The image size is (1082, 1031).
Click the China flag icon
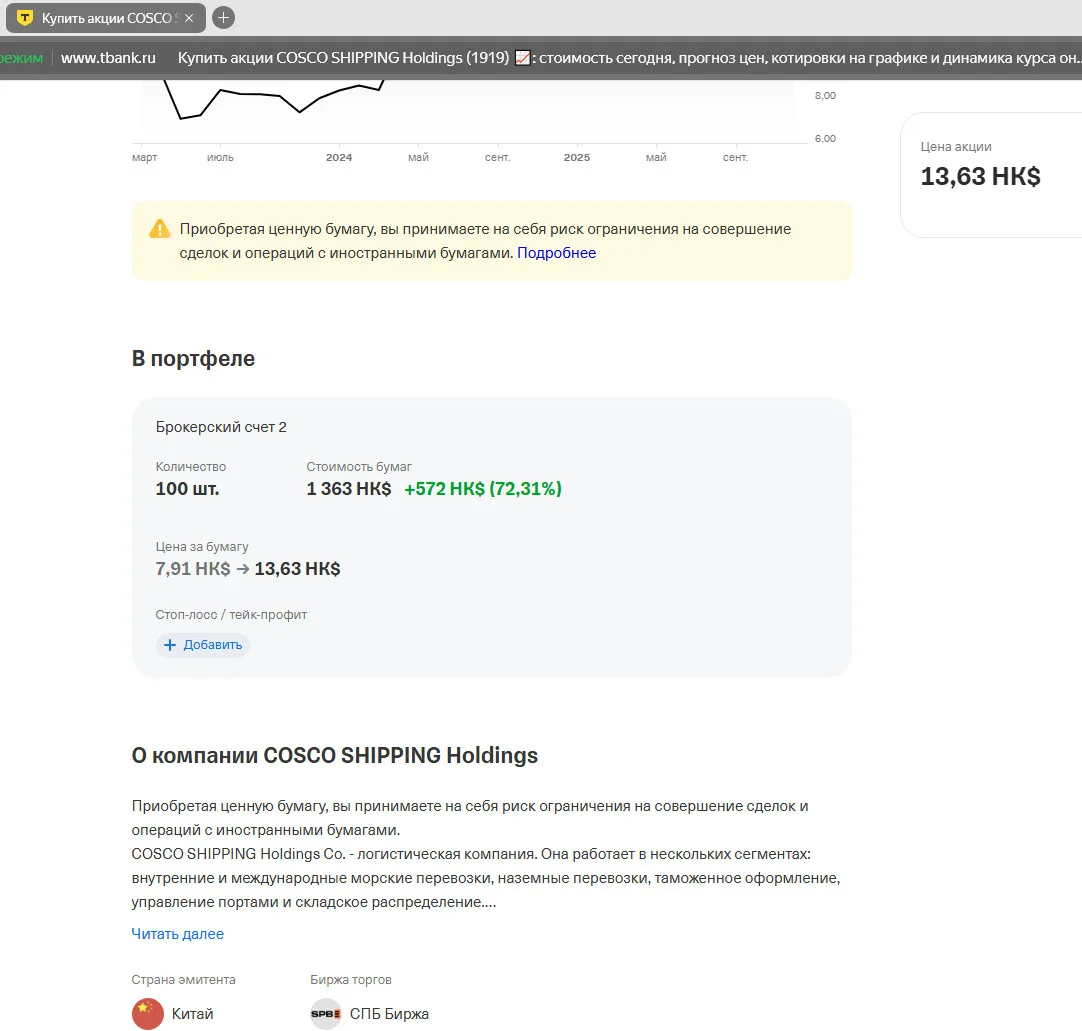pos(148,1014)
